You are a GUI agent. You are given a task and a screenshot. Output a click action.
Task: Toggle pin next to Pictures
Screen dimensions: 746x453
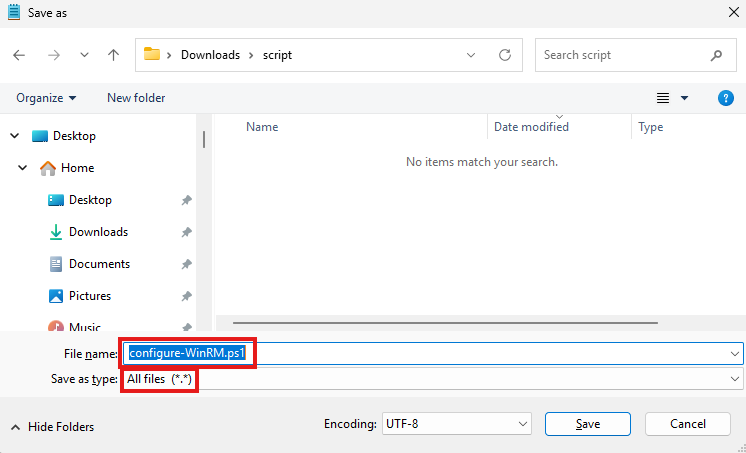tap(186, 296)
